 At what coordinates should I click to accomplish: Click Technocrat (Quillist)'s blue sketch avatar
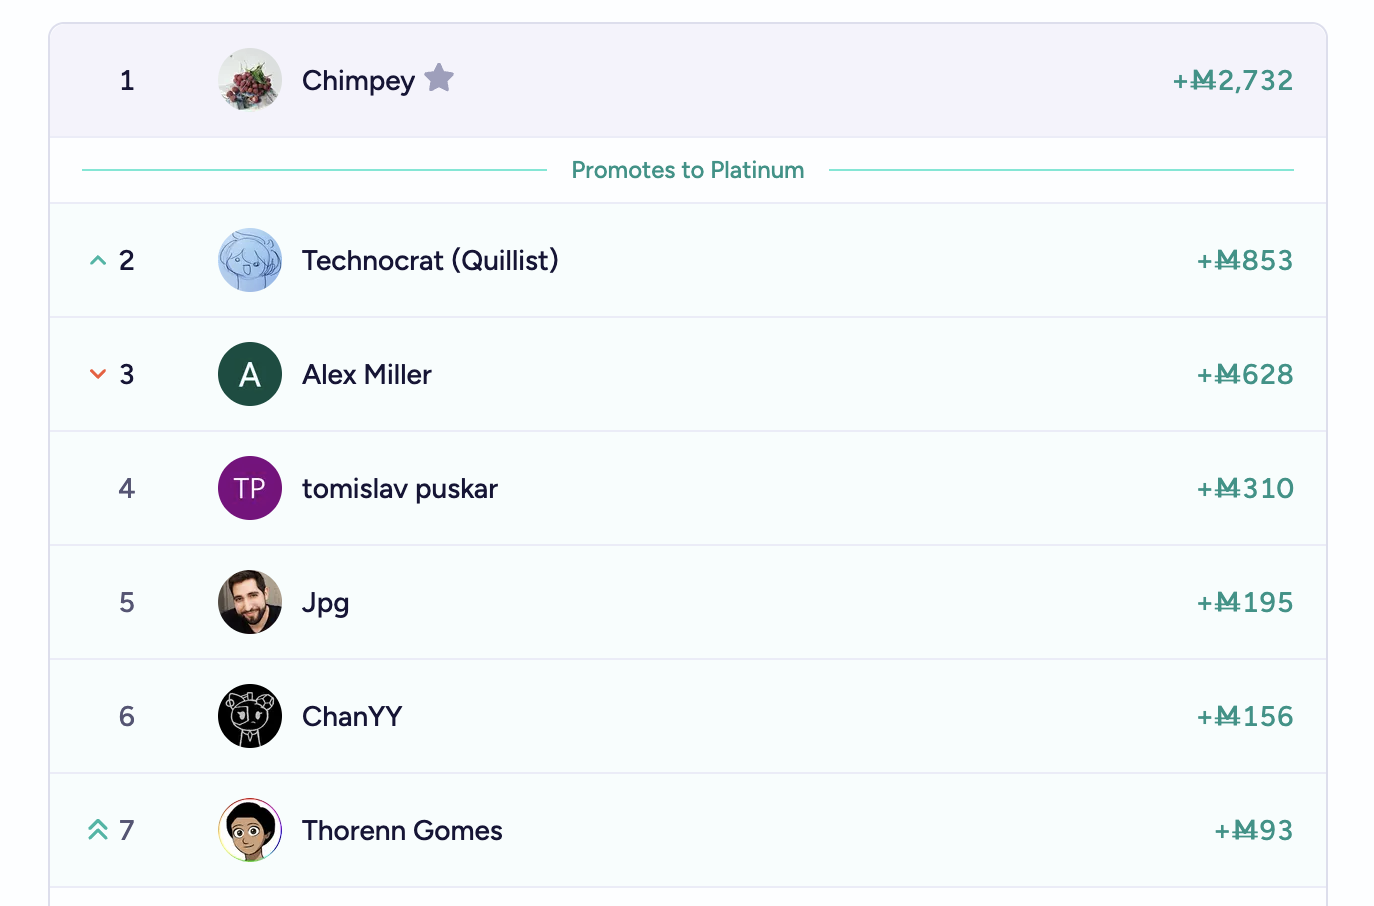pyautogui.click(x=250, y=260)
